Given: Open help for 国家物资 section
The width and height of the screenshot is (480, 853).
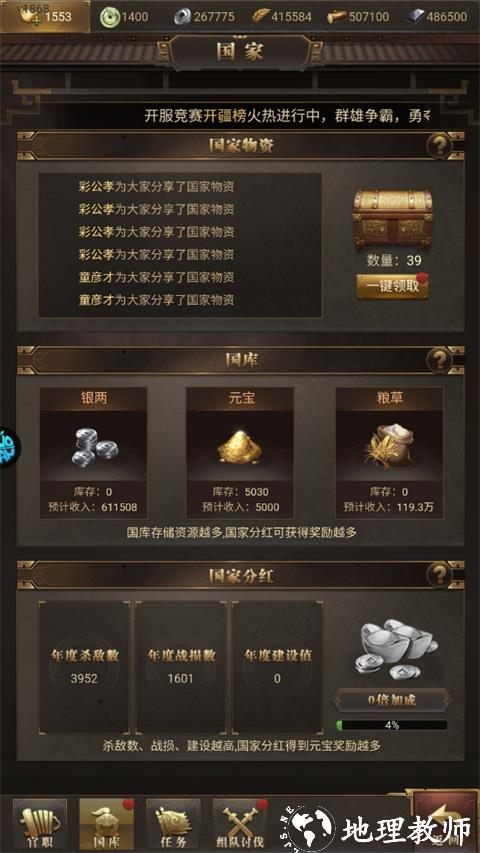Looking at the screenshot, I should 439,146.
